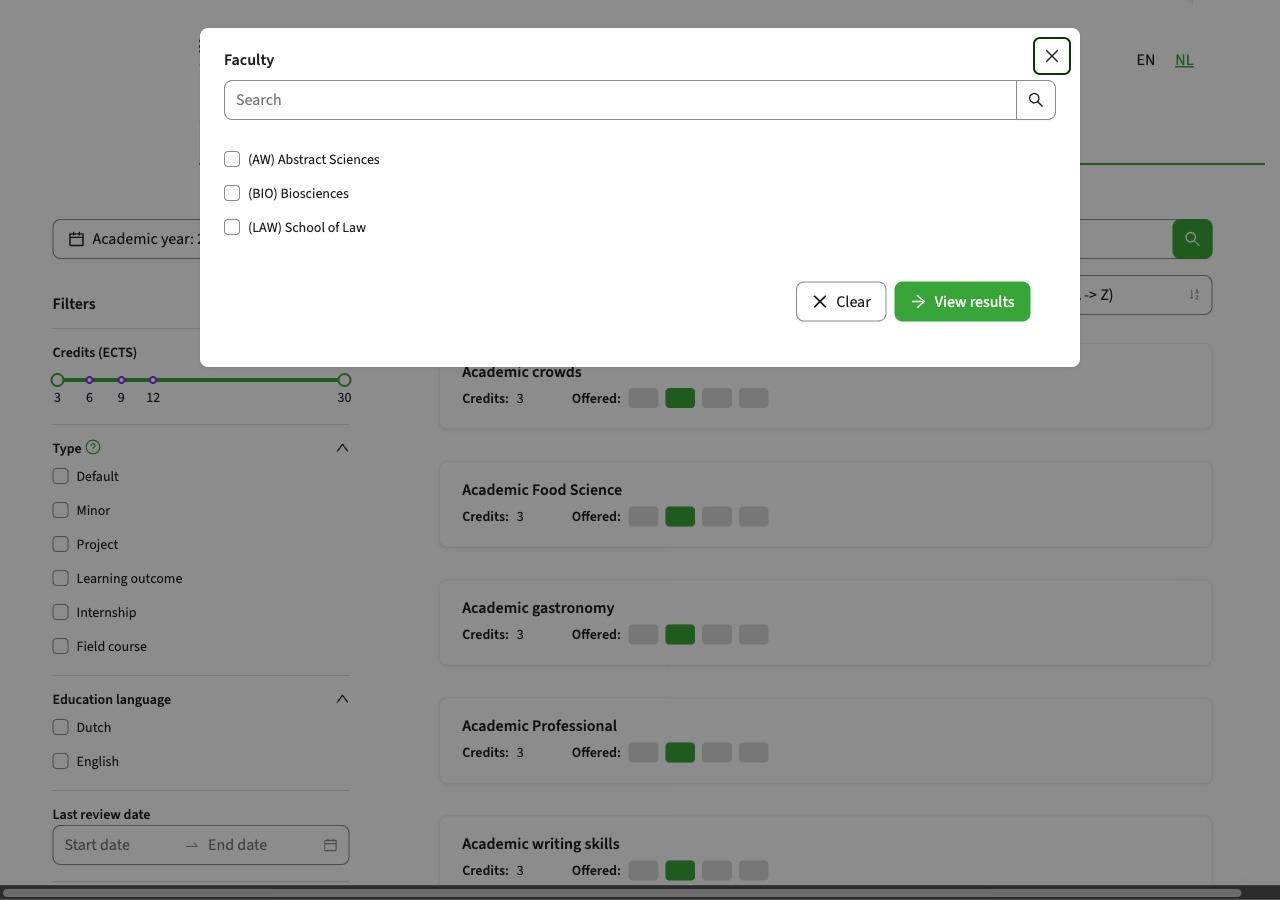Image resolution: width=1280 pixels, height=900 pixels.
Task: Check the (BIO) Biosciences checkbox
Action: (x=232, y=193)
